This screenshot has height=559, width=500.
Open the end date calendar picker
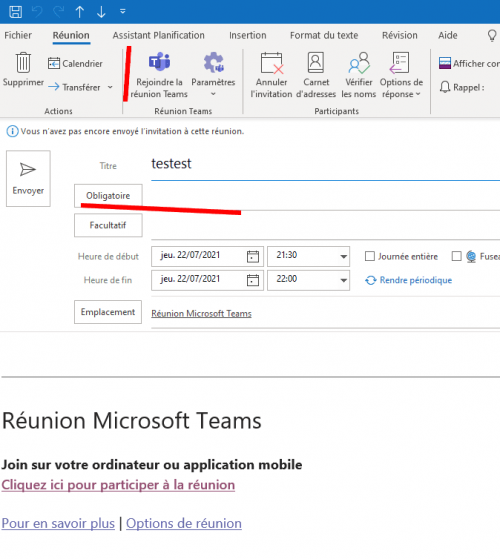(x=253, y=280)
